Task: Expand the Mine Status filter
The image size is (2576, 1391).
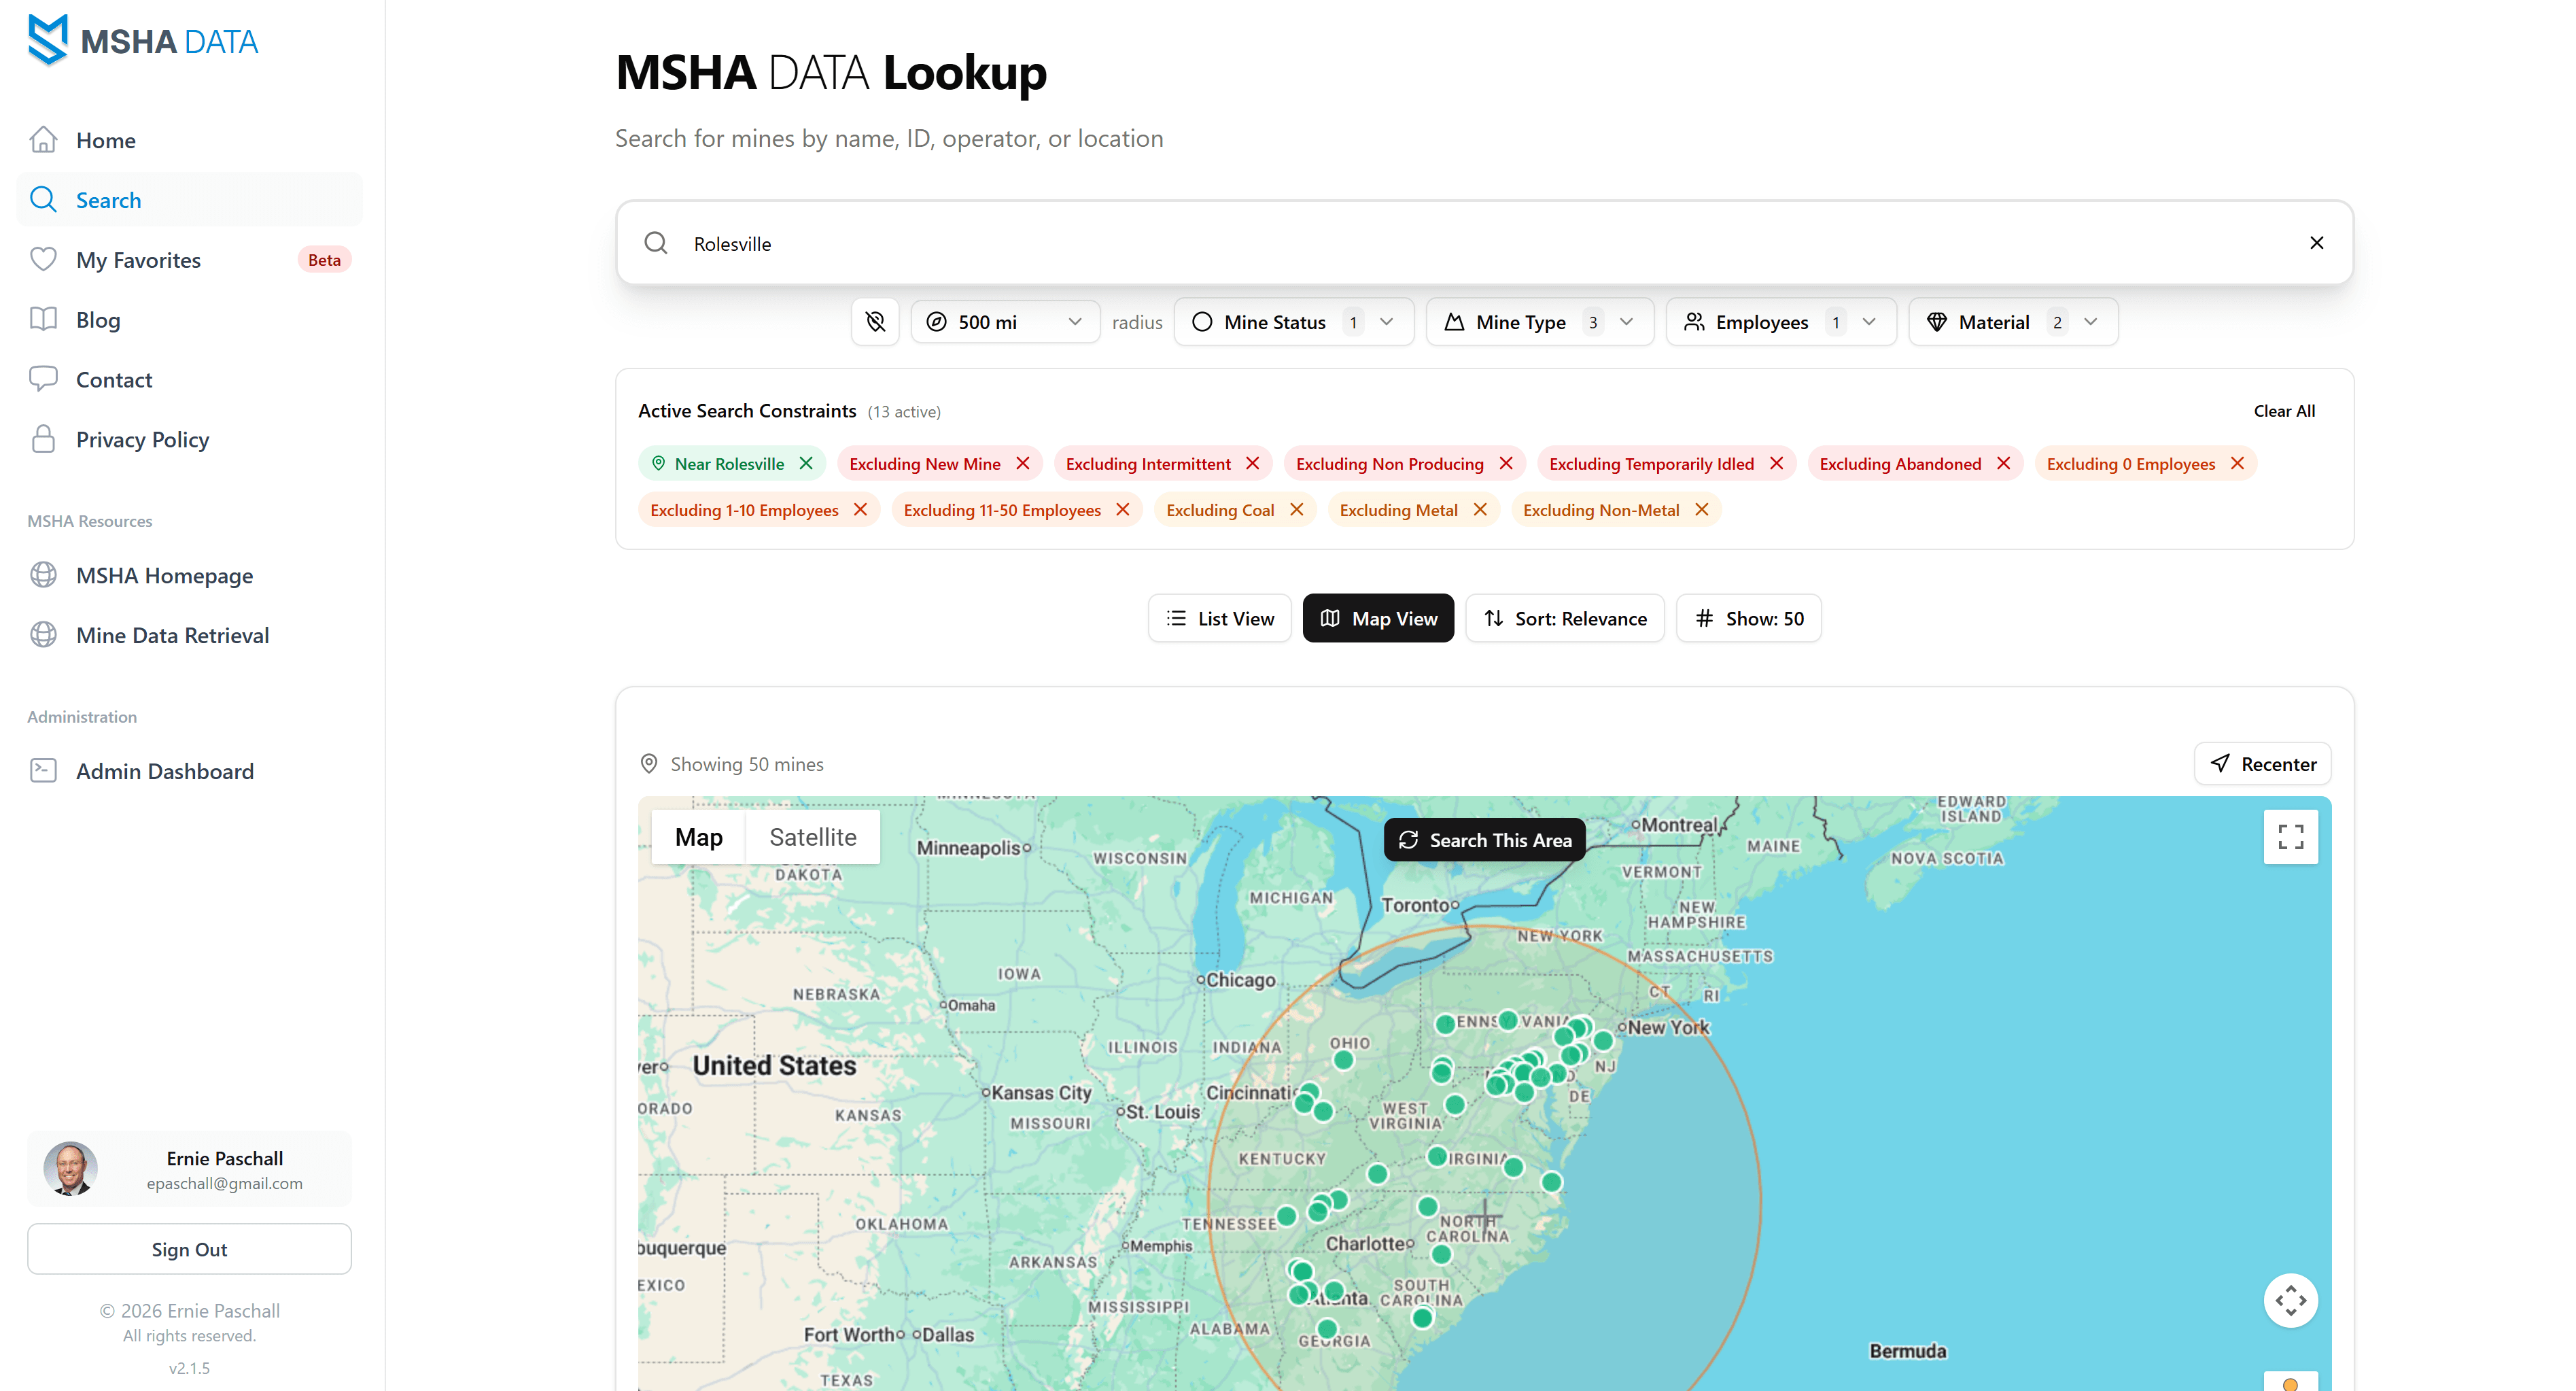Action: [1292, 321]
